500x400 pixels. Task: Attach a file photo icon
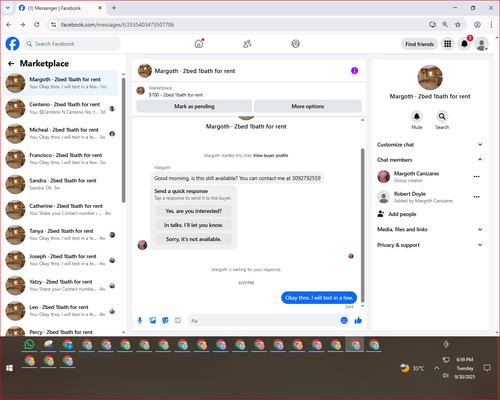[153, 320]
